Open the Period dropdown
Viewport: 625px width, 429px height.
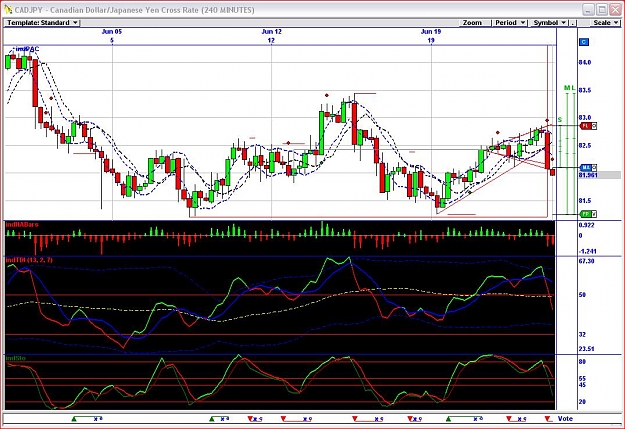click(x=510, y=23)
